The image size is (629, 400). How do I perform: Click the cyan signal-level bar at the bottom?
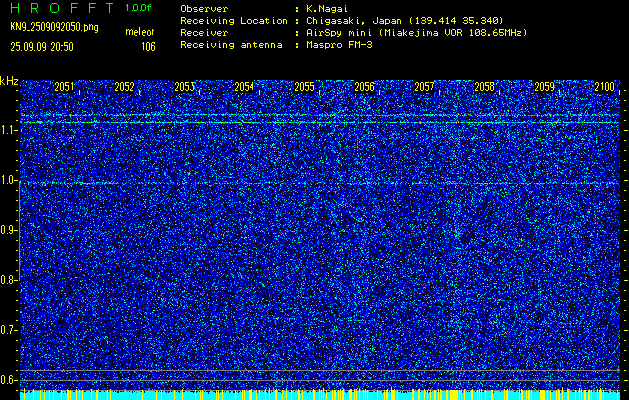pos(320,395)
